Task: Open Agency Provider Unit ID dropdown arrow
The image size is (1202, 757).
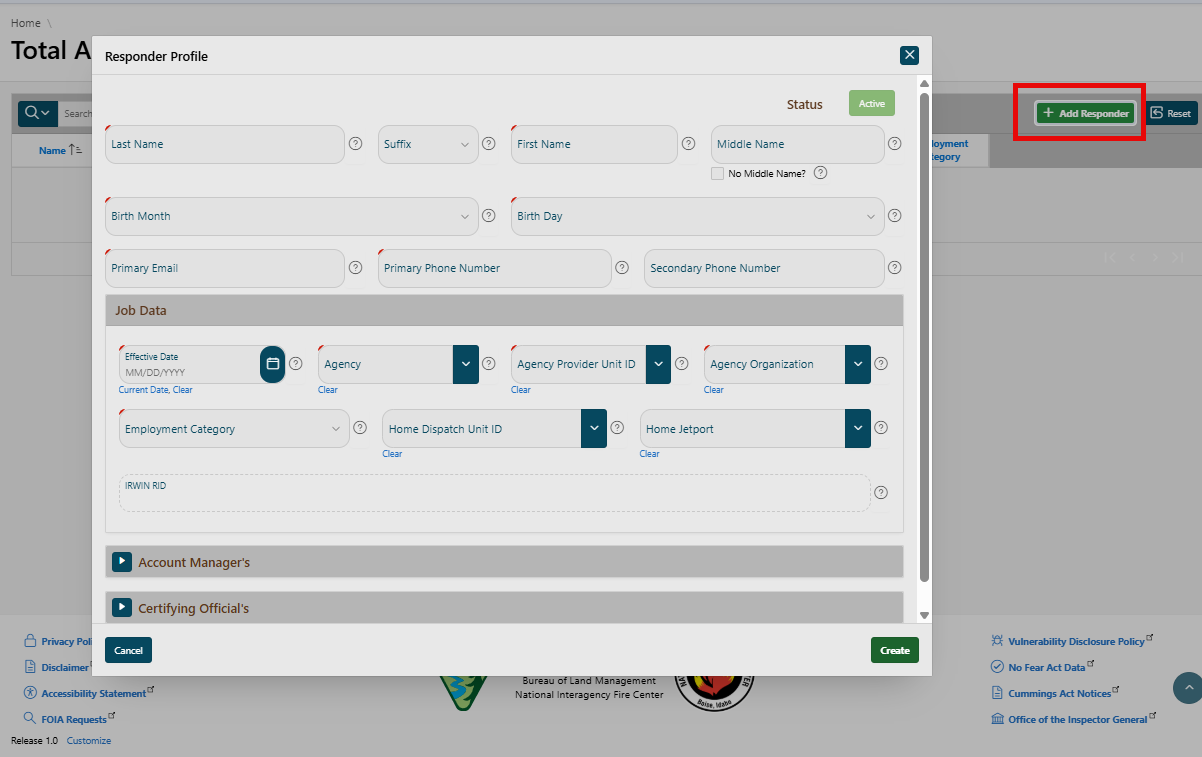Action: (658, 364)
